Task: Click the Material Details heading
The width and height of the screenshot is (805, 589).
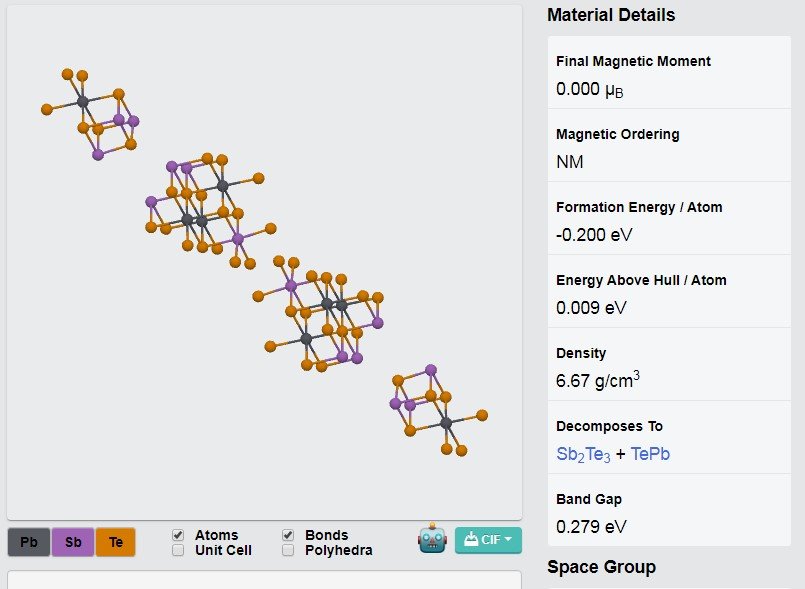Action: click(611, 15)
